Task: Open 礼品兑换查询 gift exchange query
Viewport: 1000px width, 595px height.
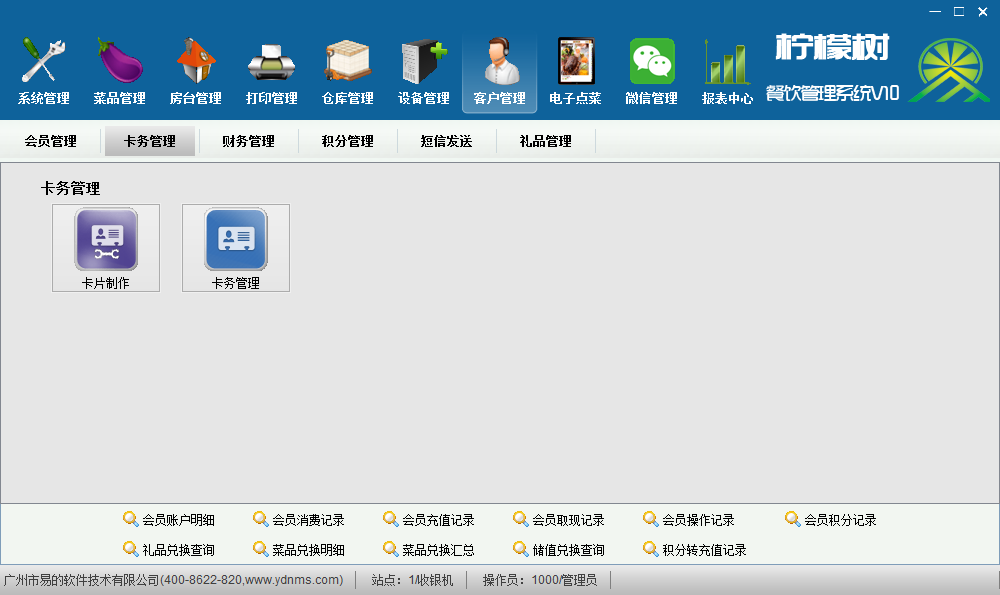Action: coord(178,550)
